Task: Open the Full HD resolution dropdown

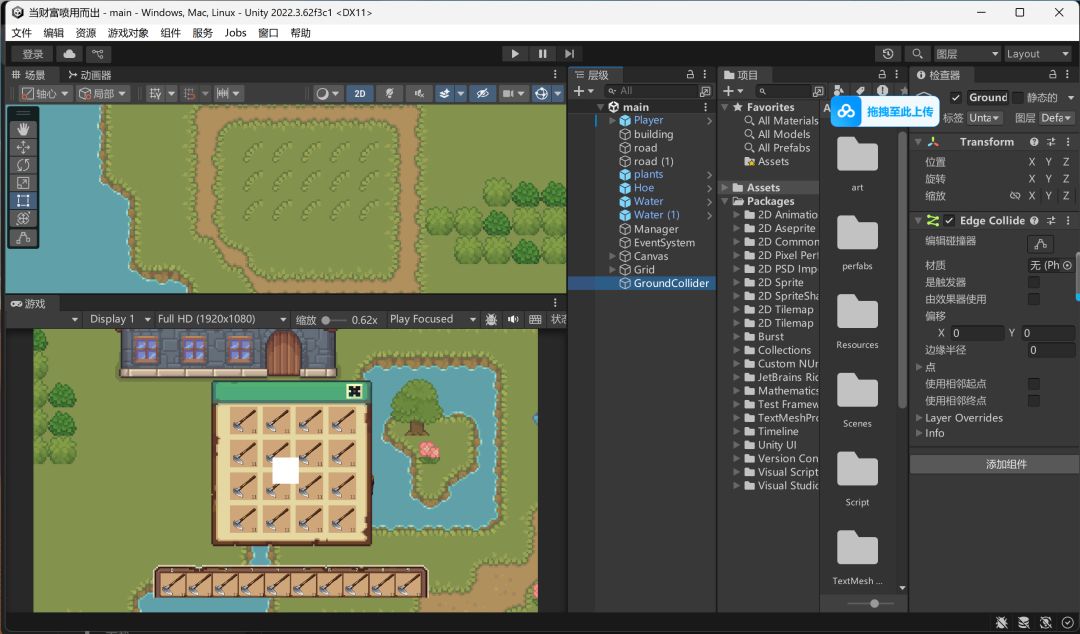Action: 222,320
